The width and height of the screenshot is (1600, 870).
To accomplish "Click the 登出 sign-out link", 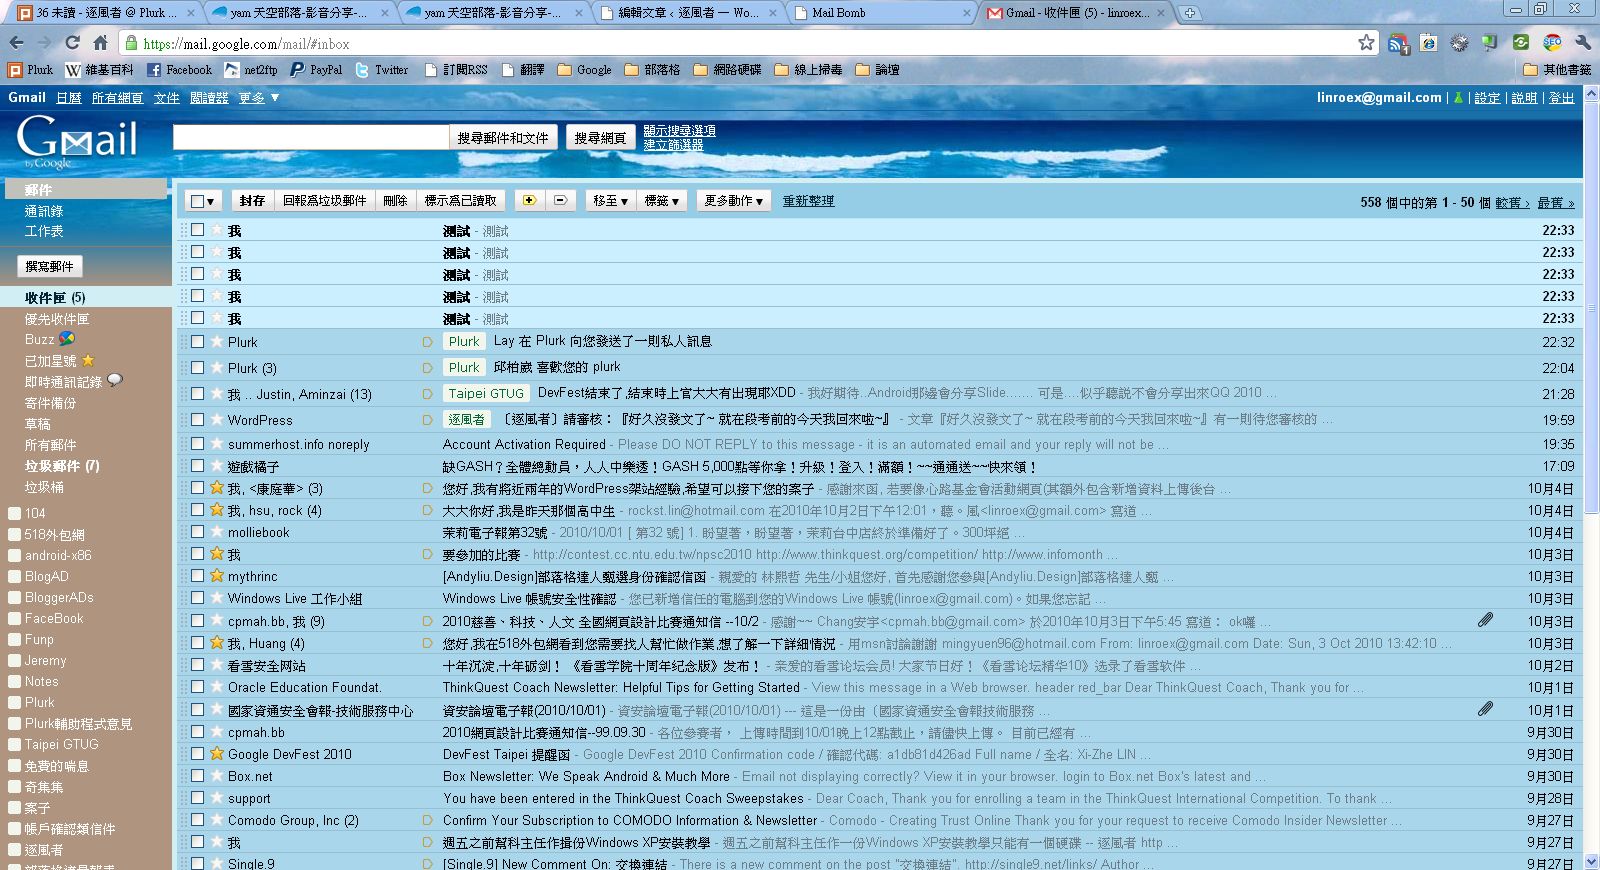I will (1561, 98).
